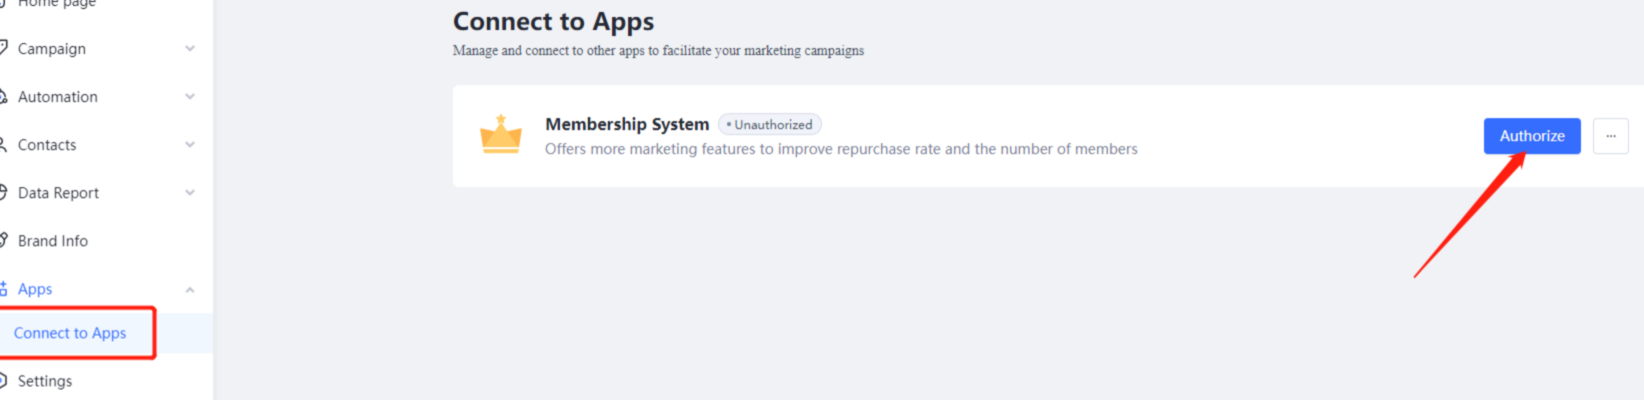Expand the Data Report chevron
Viewport: 1644px width, 400px height.
[x=190, y=193]
